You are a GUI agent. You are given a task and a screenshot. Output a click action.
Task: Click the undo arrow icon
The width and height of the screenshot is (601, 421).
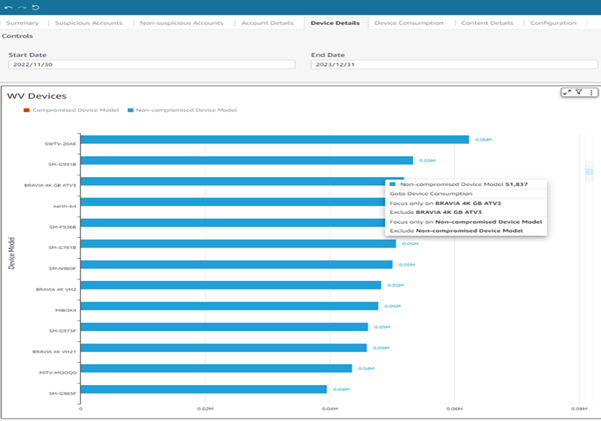[8, 7]
